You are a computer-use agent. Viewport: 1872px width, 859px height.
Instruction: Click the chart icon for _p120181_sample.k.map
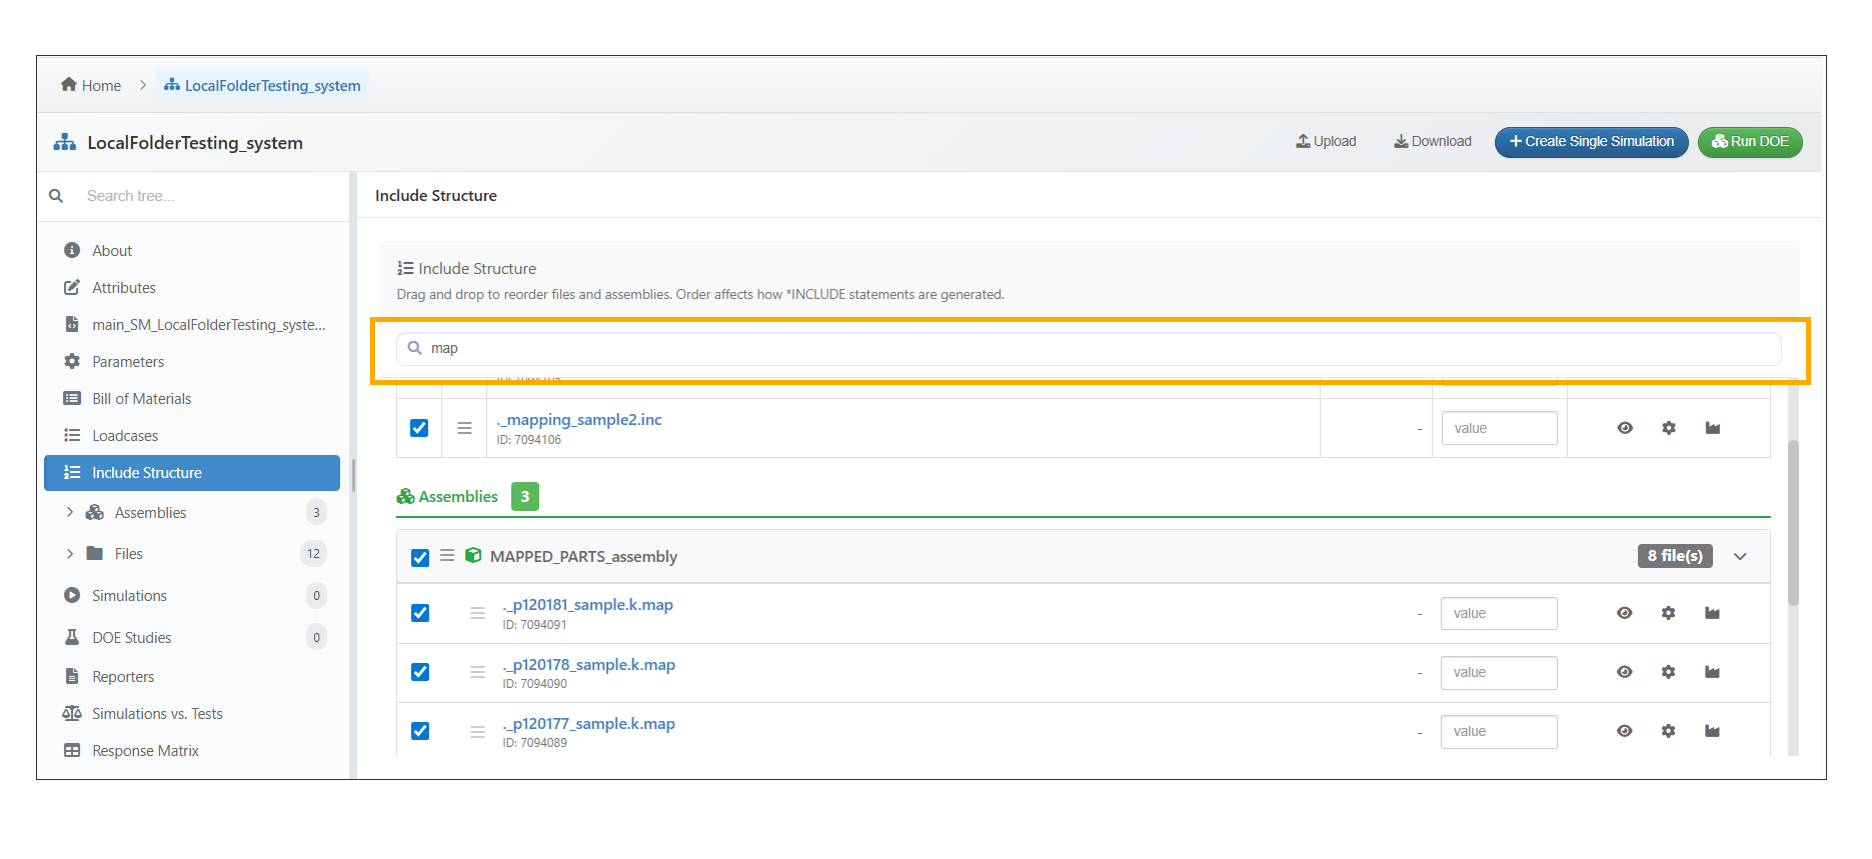click(1712, 613)
